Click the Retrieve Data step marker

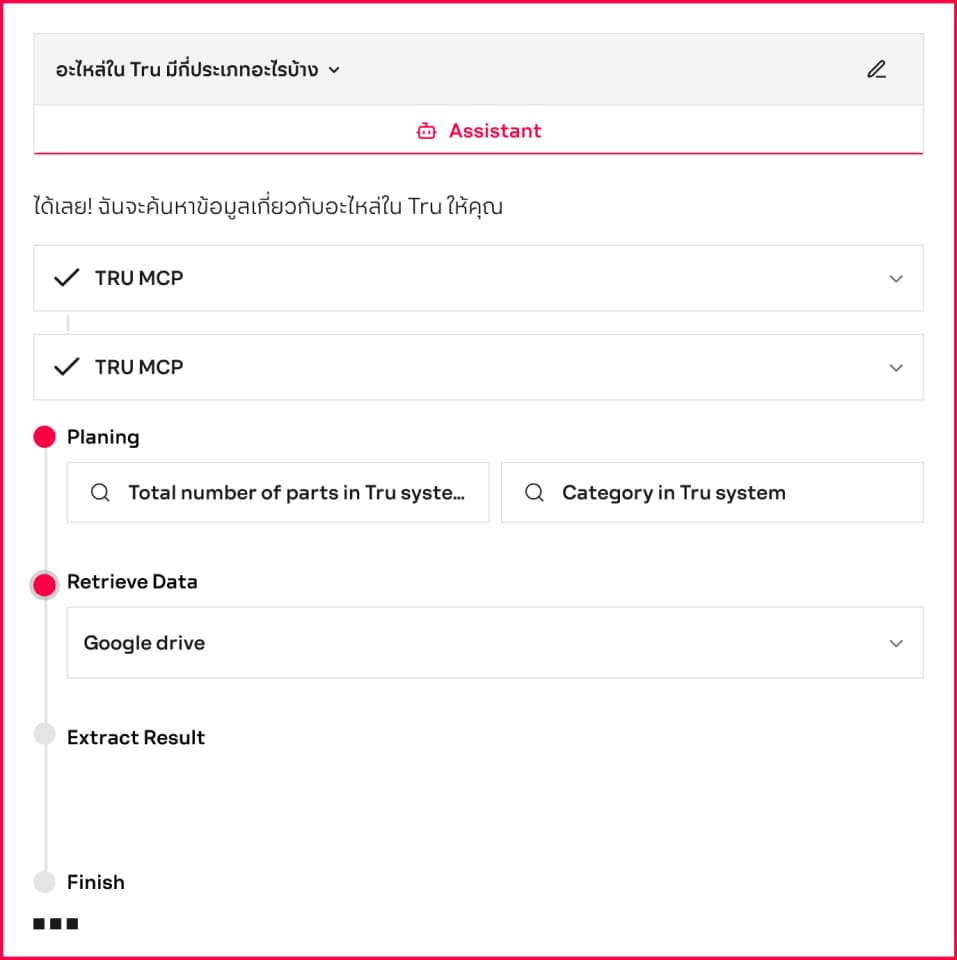pos(44,585)
